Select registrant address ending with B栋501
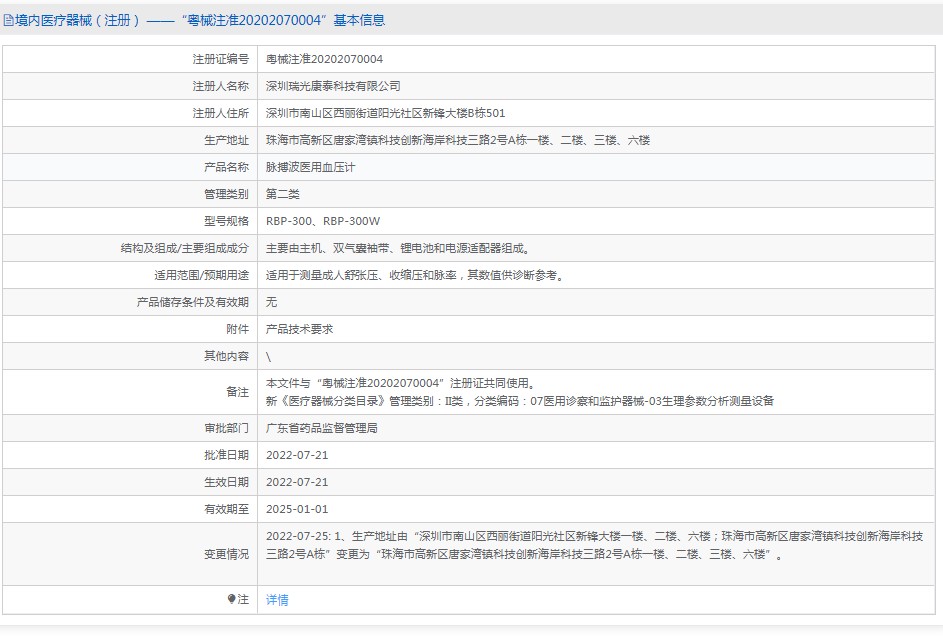Screen dimensions: 943x636 coord(385,113)
